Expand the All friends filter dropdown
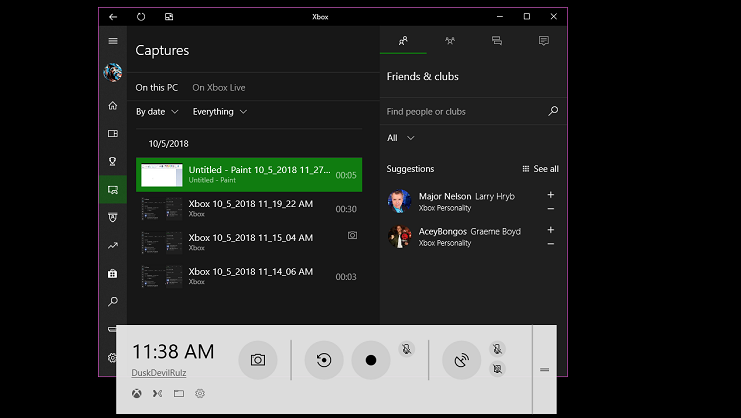The image size is (741, 418). [x=401, y=138]
